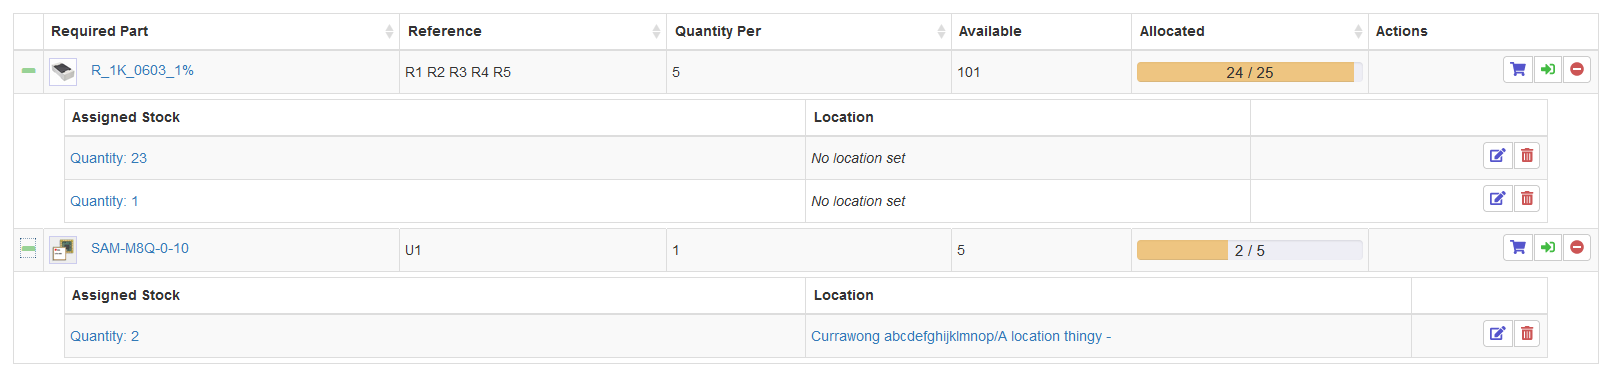Delete the Quantity: 2 stock allocation
Viewport: 1606px width, 374px height.
(1527, 333)
